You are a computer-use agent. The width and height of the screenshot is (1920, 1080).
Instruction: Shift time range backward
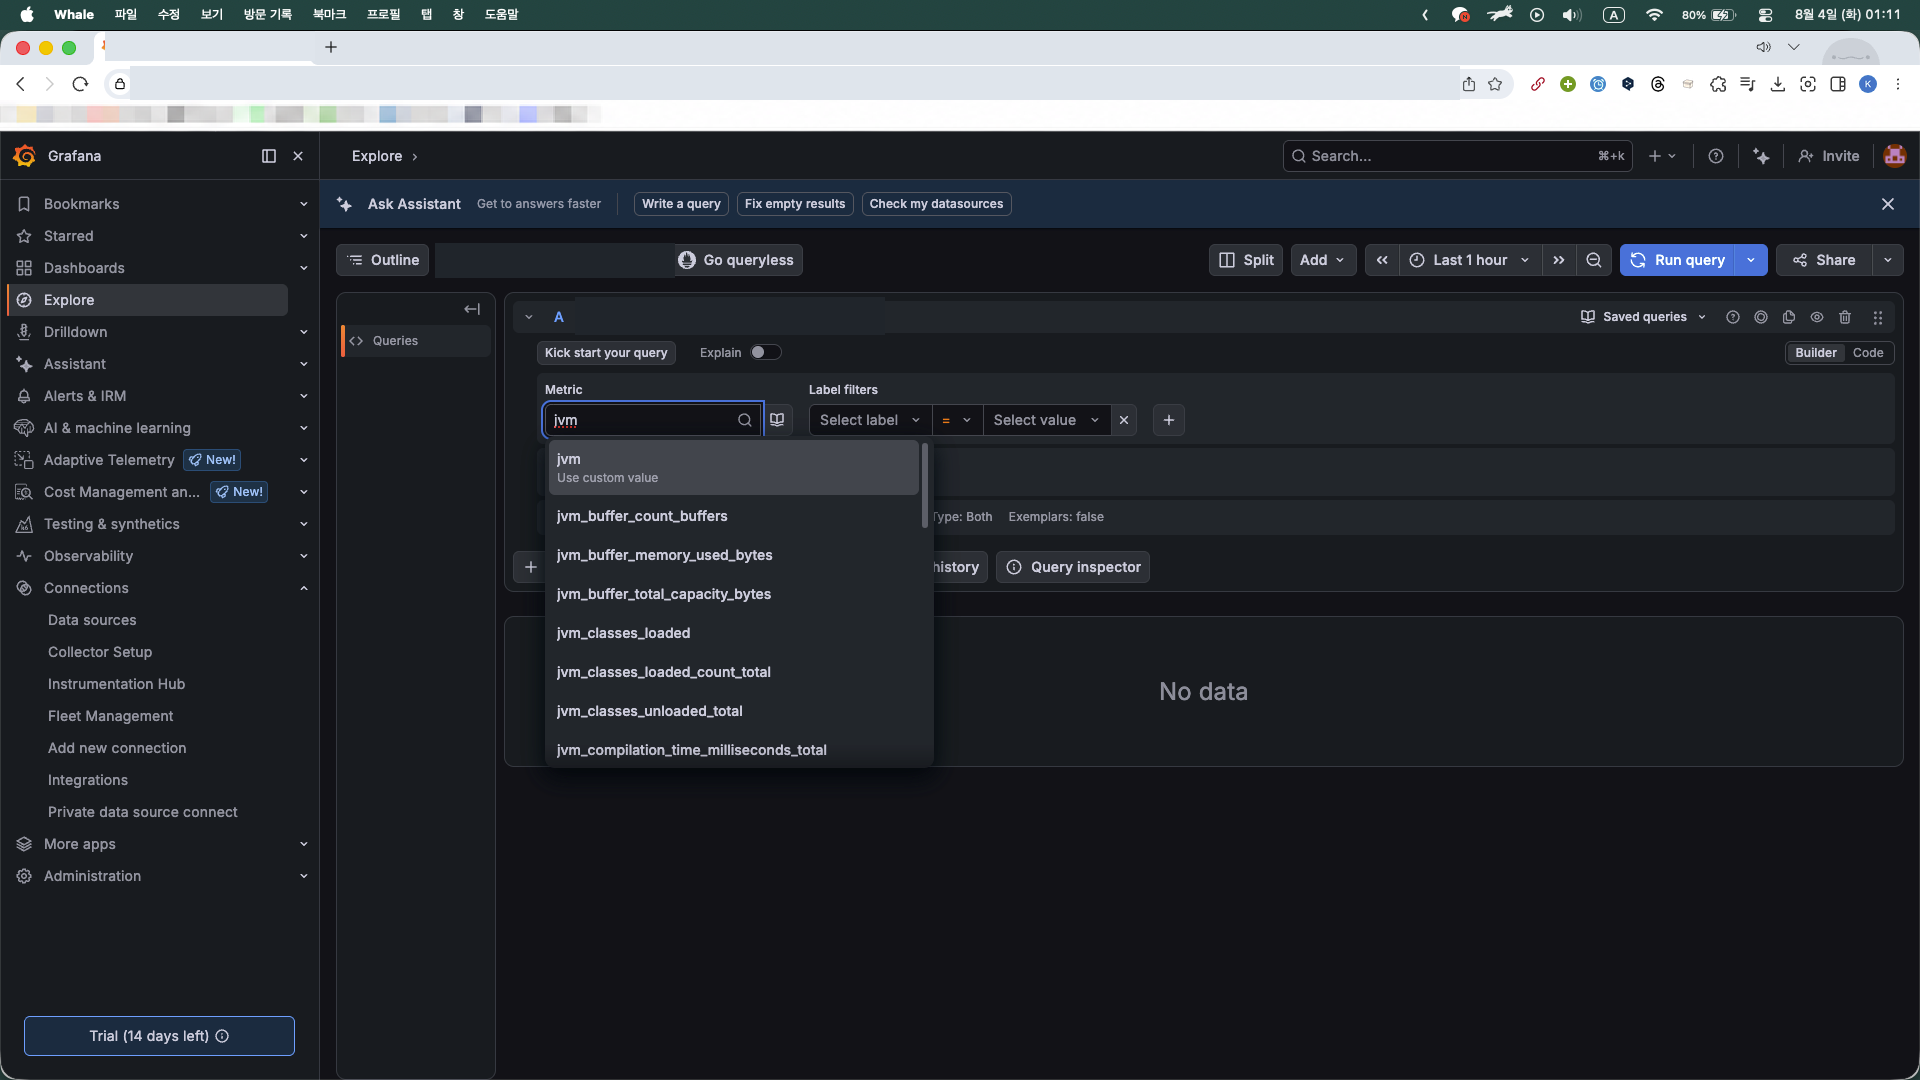1382,260
